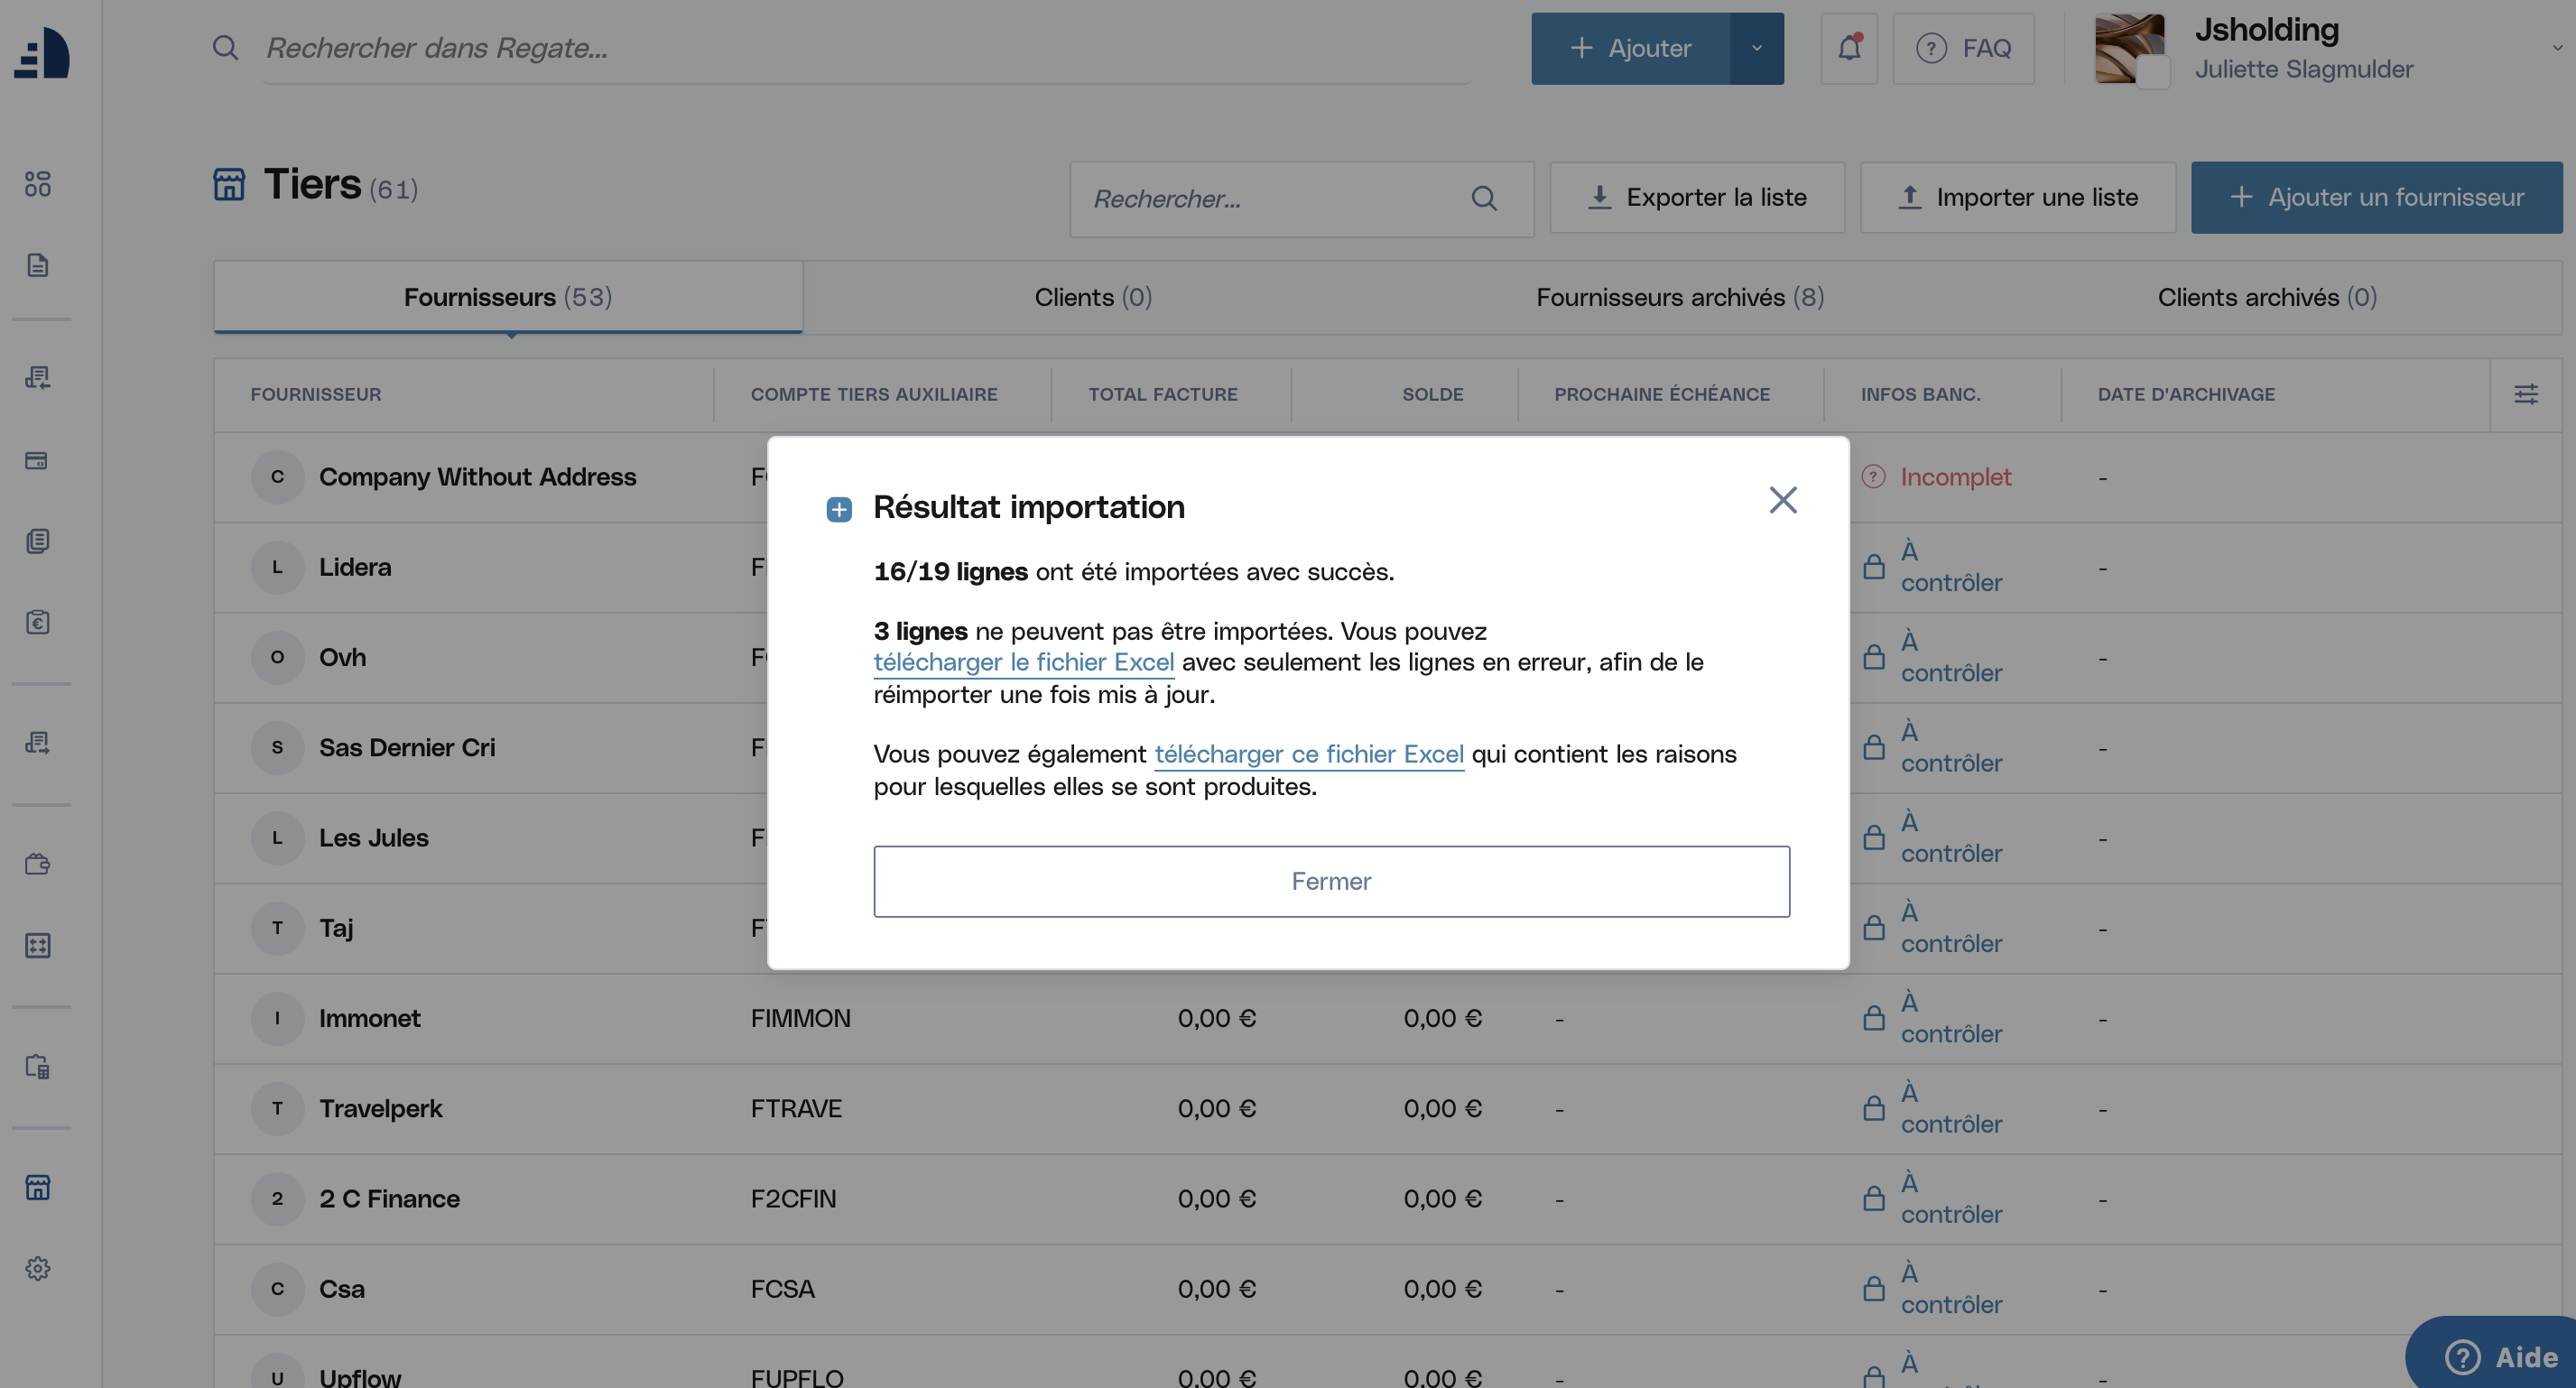Click the wallet icon in sidebar
2576x1388 pixels.
point(38,864)
